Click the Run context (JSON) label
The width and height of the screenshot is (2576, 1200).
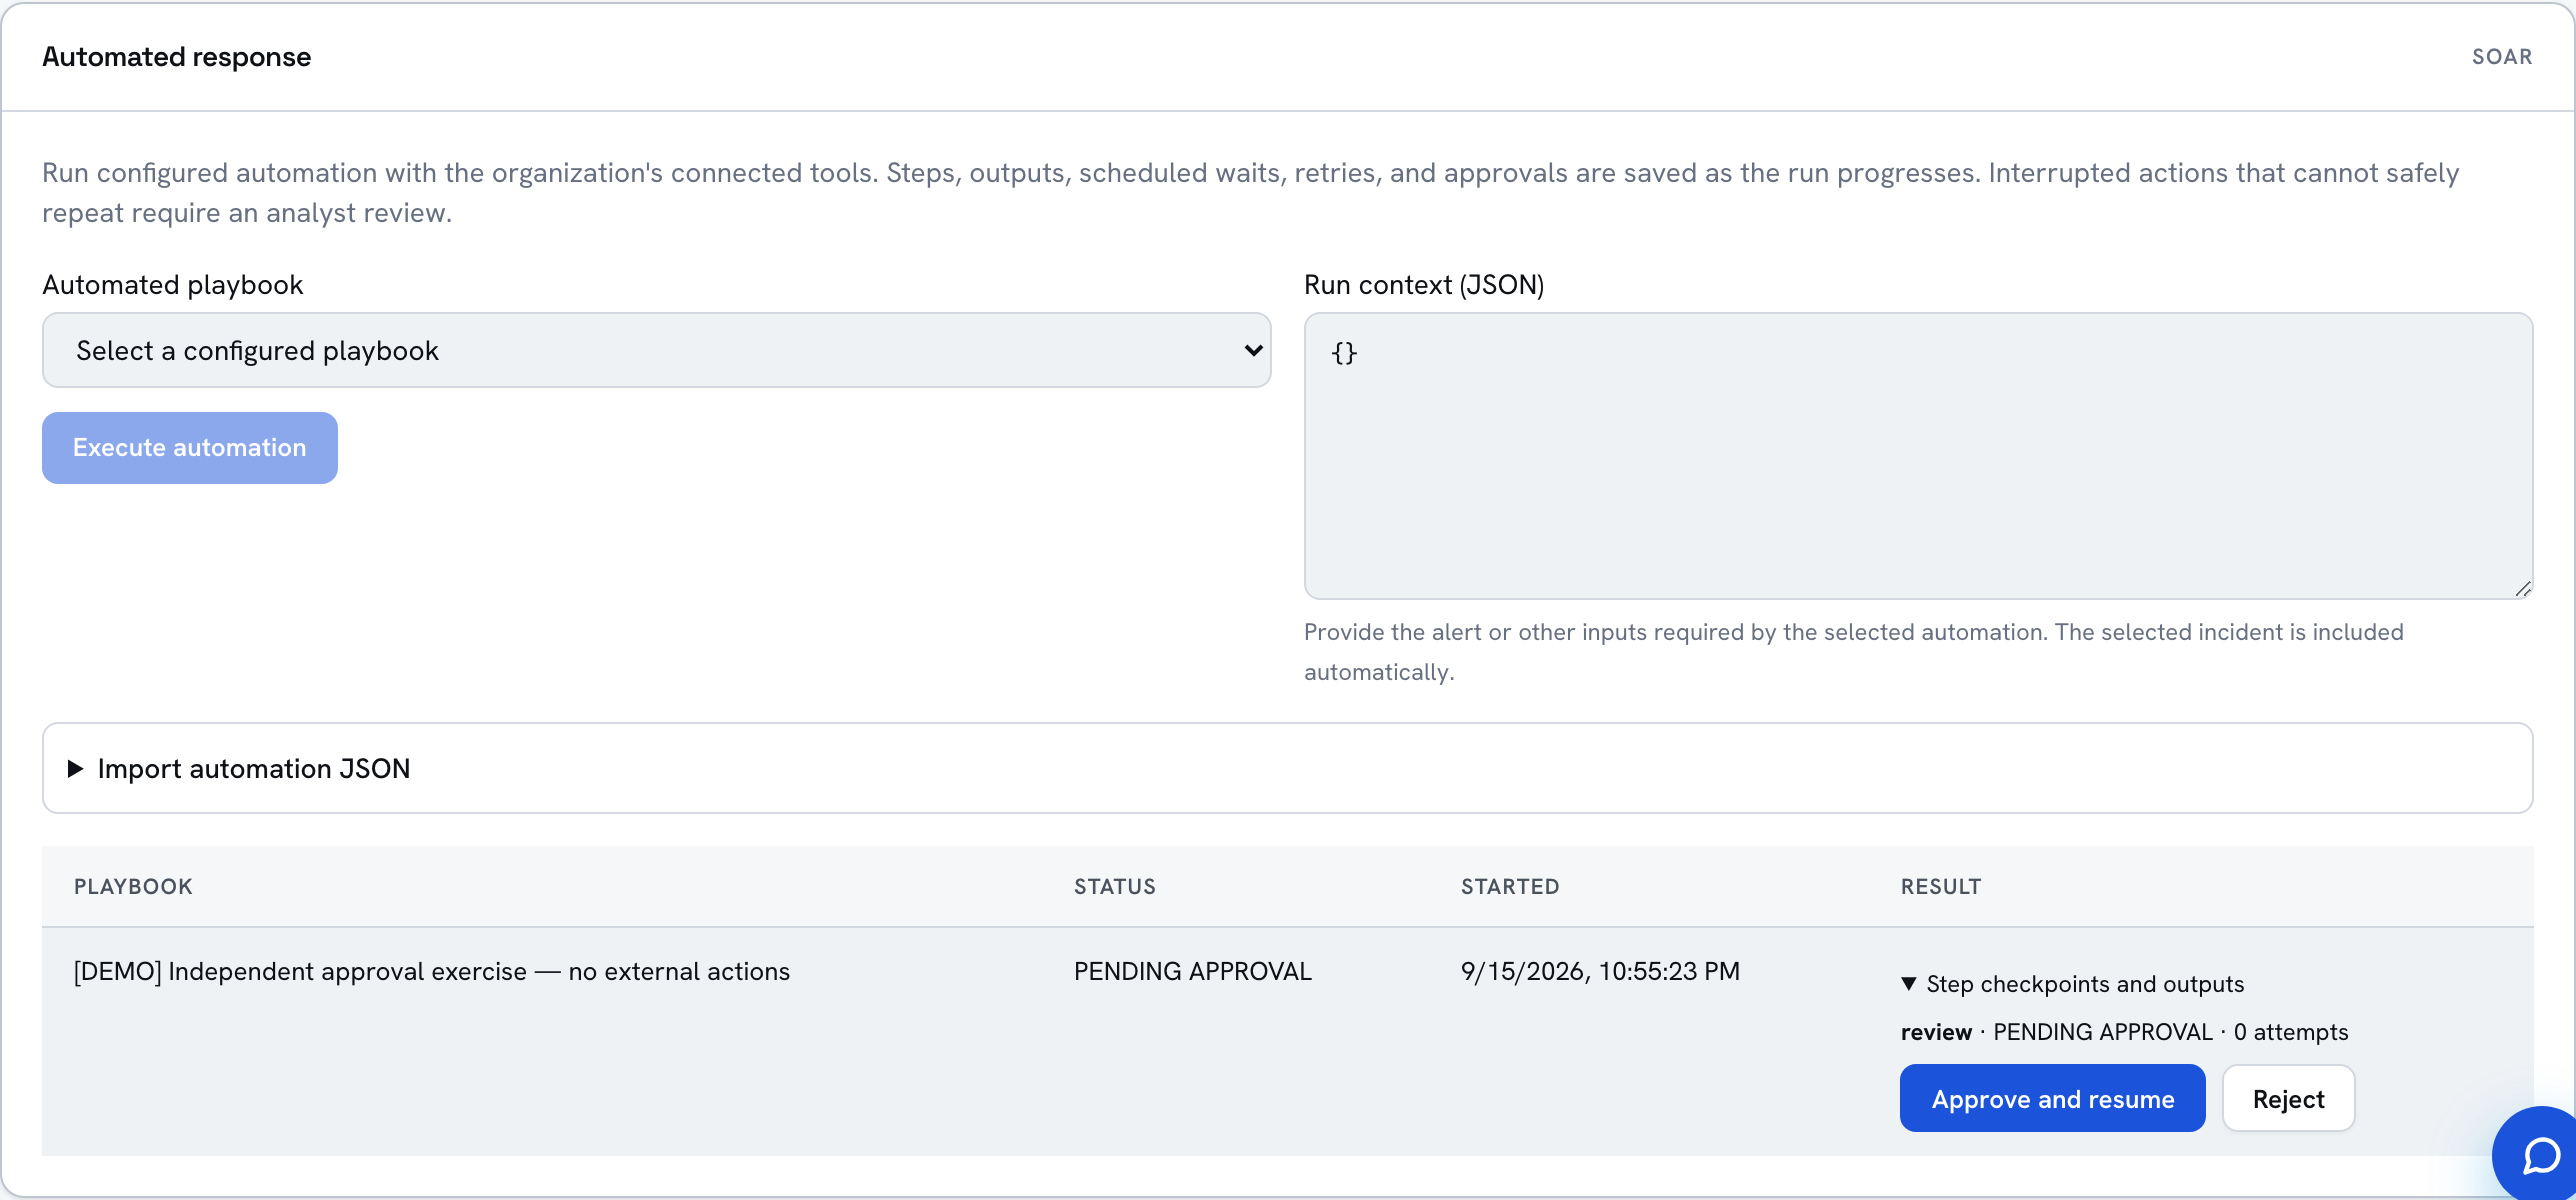(1424, 285)
